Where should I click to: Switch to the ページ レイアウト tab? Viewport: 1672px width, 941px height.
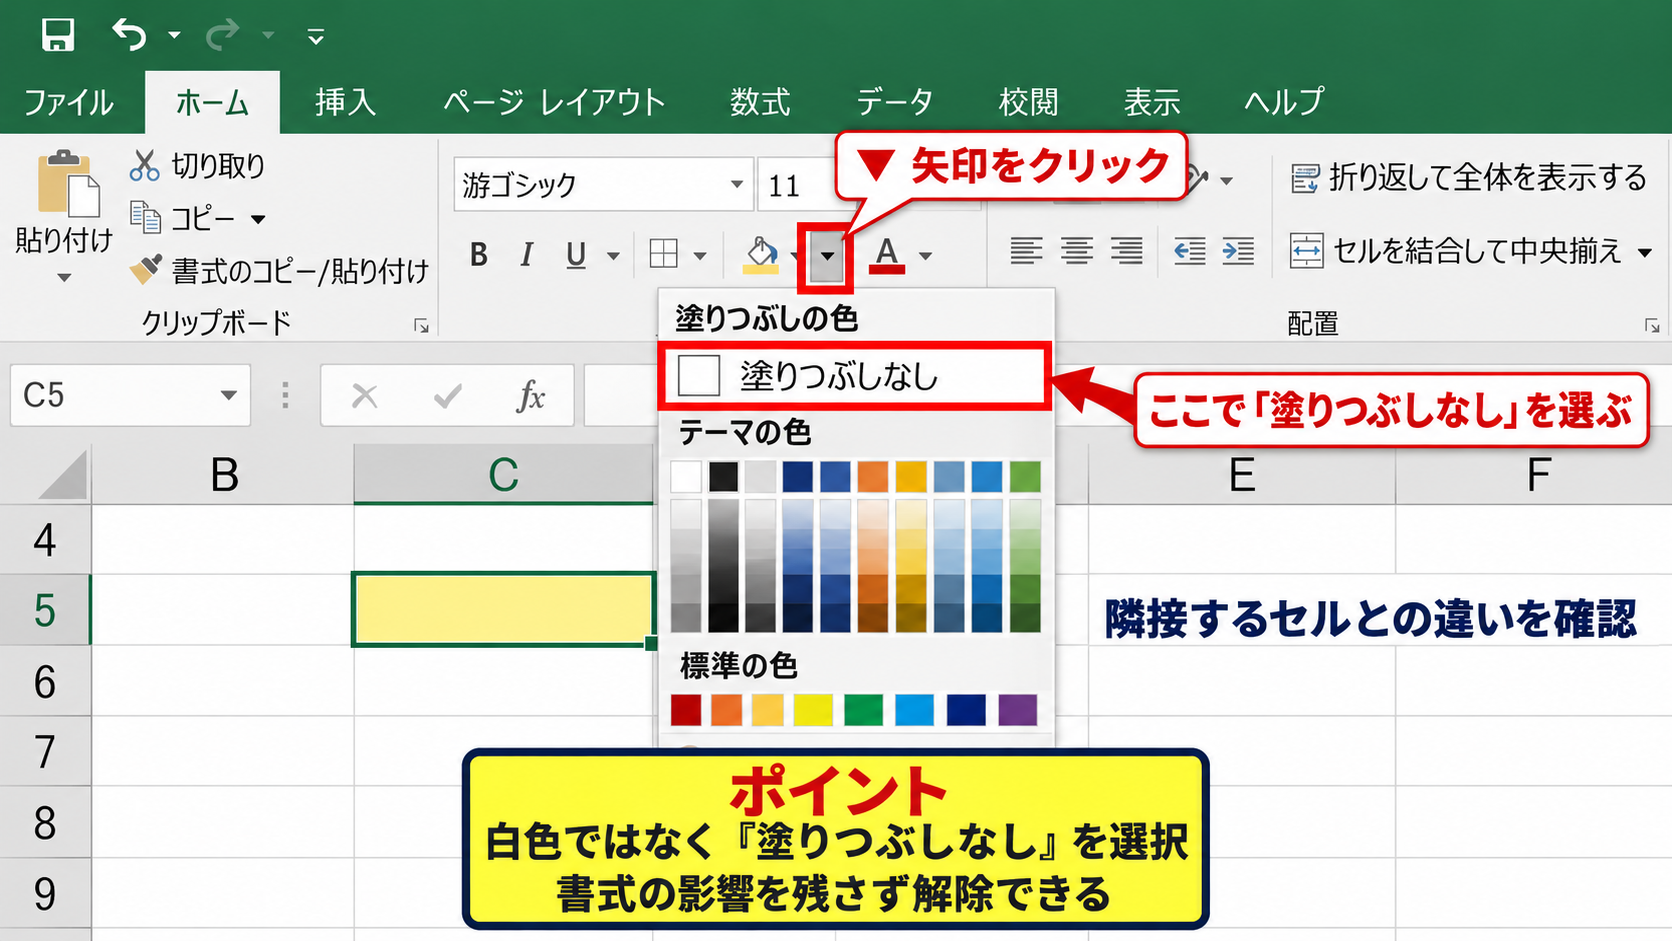point(554,102)
